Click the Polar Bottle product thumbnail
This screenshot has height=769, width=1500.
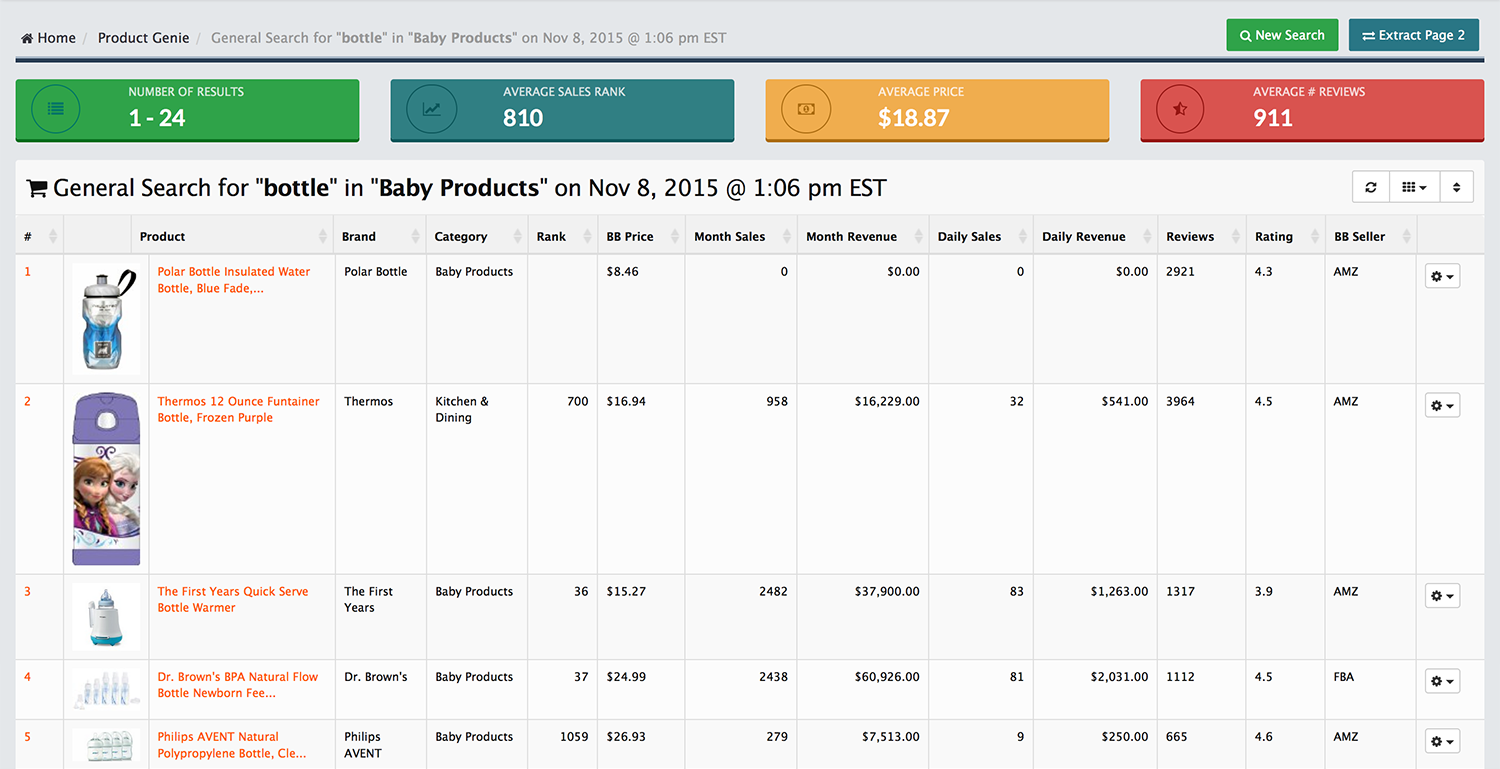click(x=106, y=319)
